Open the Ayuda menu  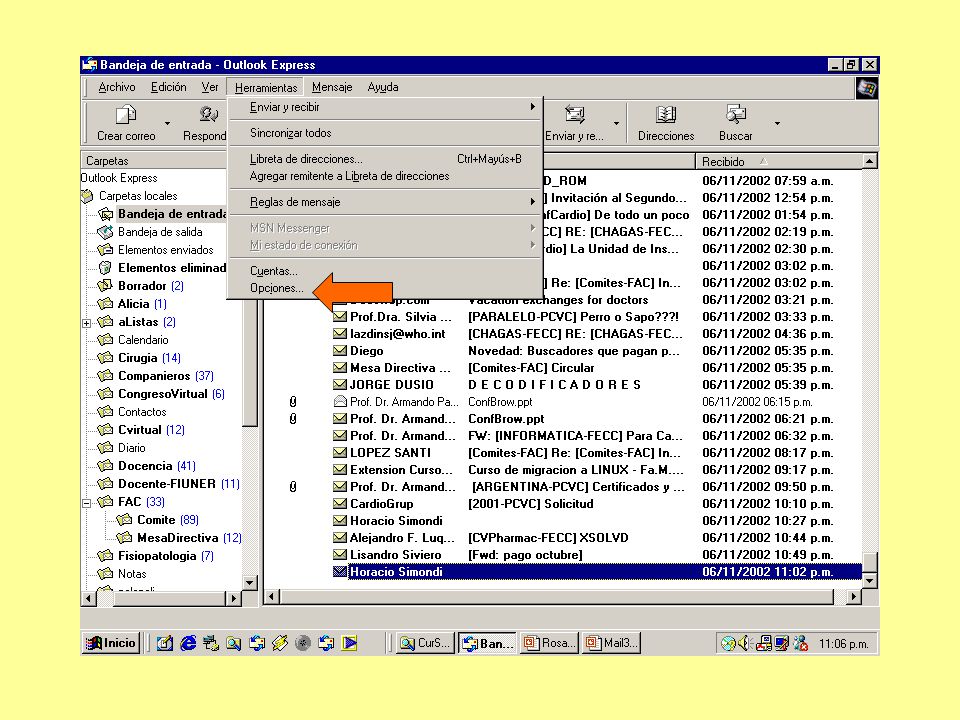click(x=383, y=87)
